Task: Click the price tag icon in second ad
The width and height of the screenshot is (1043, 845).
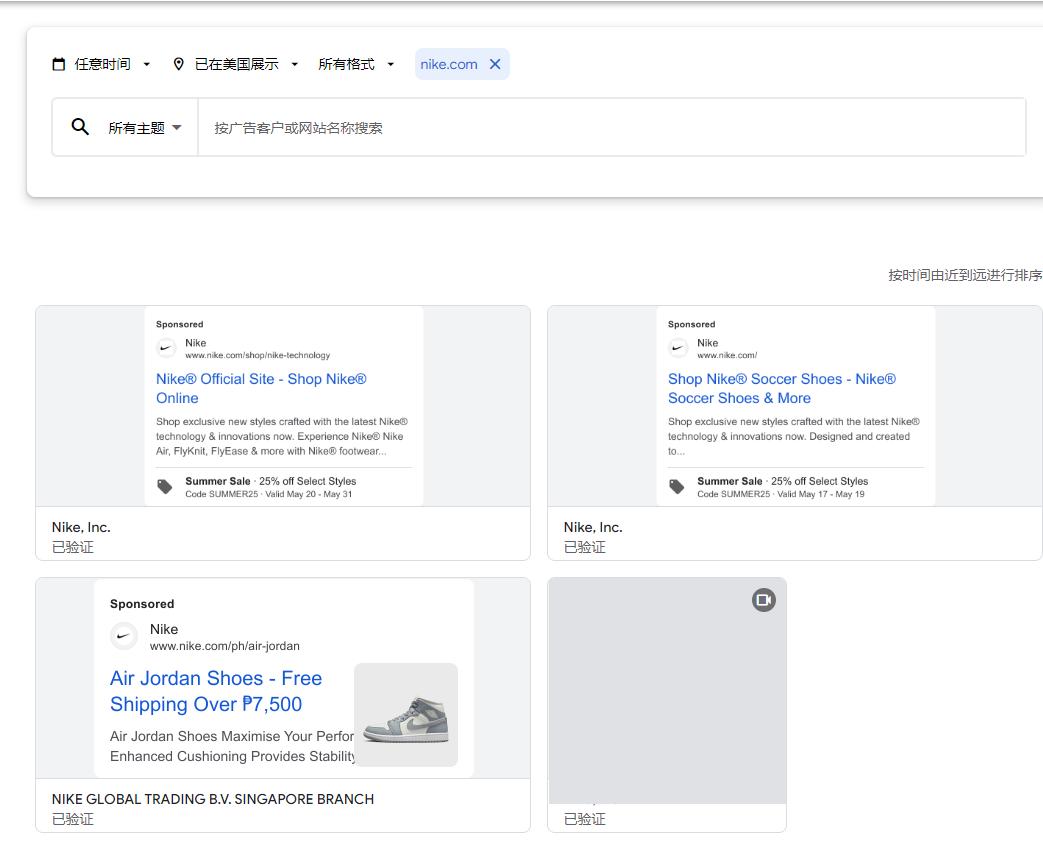Action: click(677, 487)
